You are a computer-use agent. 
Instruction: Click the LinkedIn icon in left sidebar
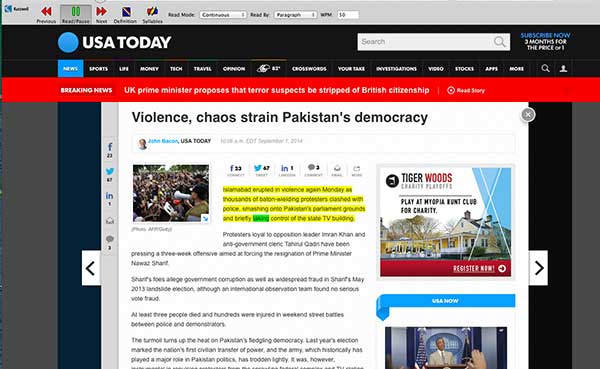click(109, 196)
